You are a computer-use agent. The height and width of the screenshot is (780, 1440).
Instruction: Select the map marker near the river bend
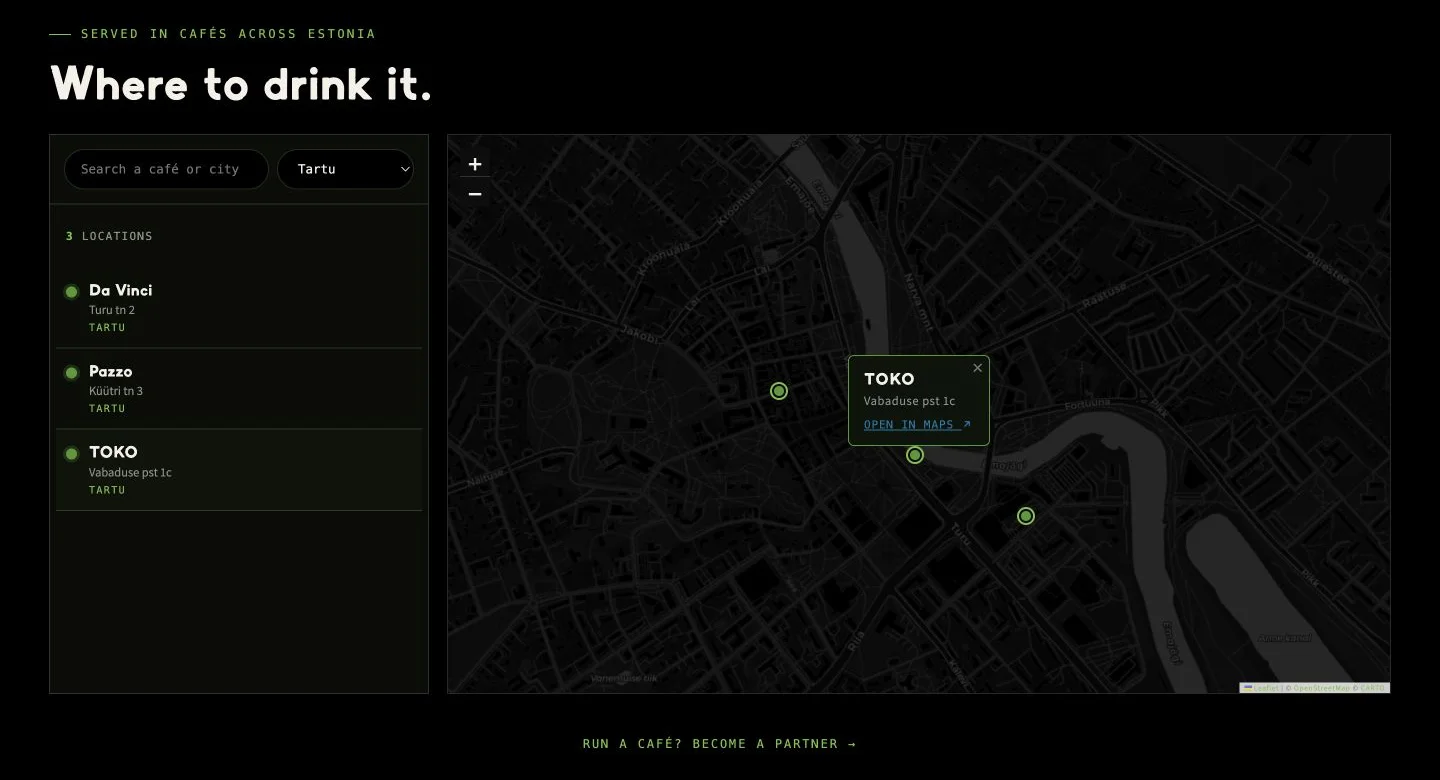pyautogui.click(x=1026, y=516)
